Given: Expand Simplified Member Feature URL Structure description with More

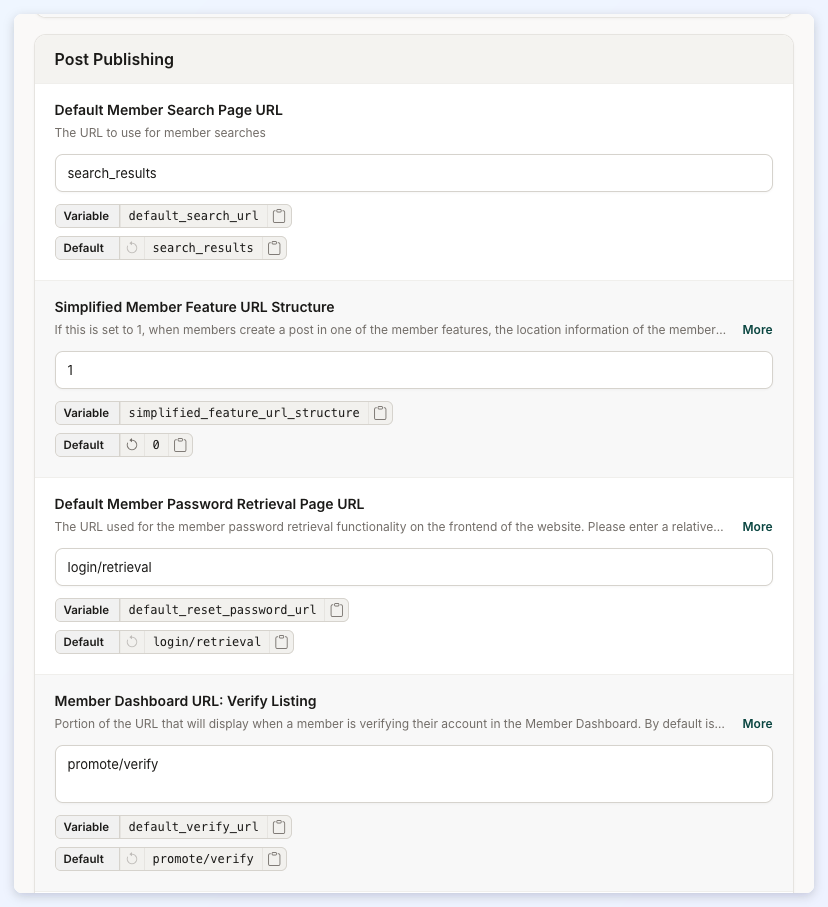Looking at the screenshot, I should (x=757, y=330).
